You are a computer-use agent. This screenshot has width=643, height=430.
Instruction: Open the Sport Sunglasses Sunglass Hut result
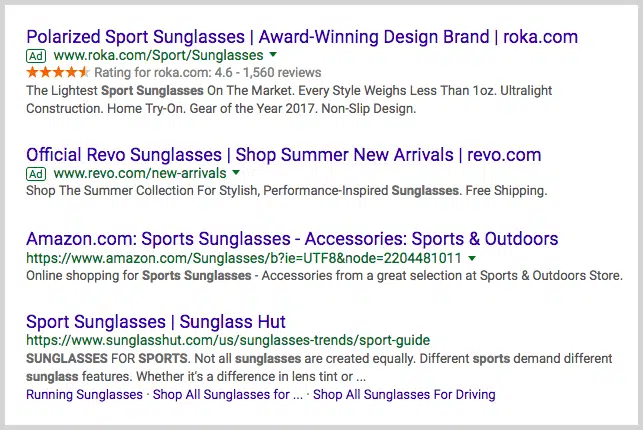click(156, 322)
